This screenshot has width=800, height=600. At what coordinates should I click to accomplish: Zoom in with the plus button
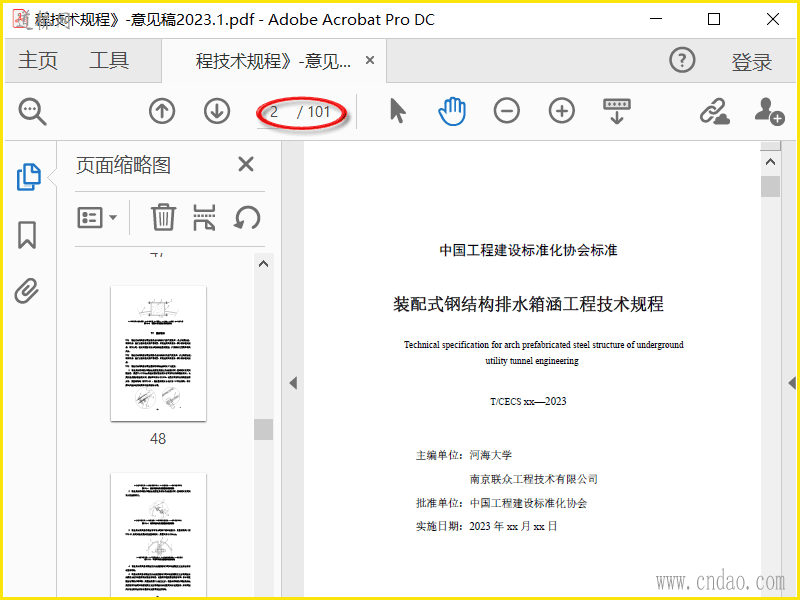(561, 111)
